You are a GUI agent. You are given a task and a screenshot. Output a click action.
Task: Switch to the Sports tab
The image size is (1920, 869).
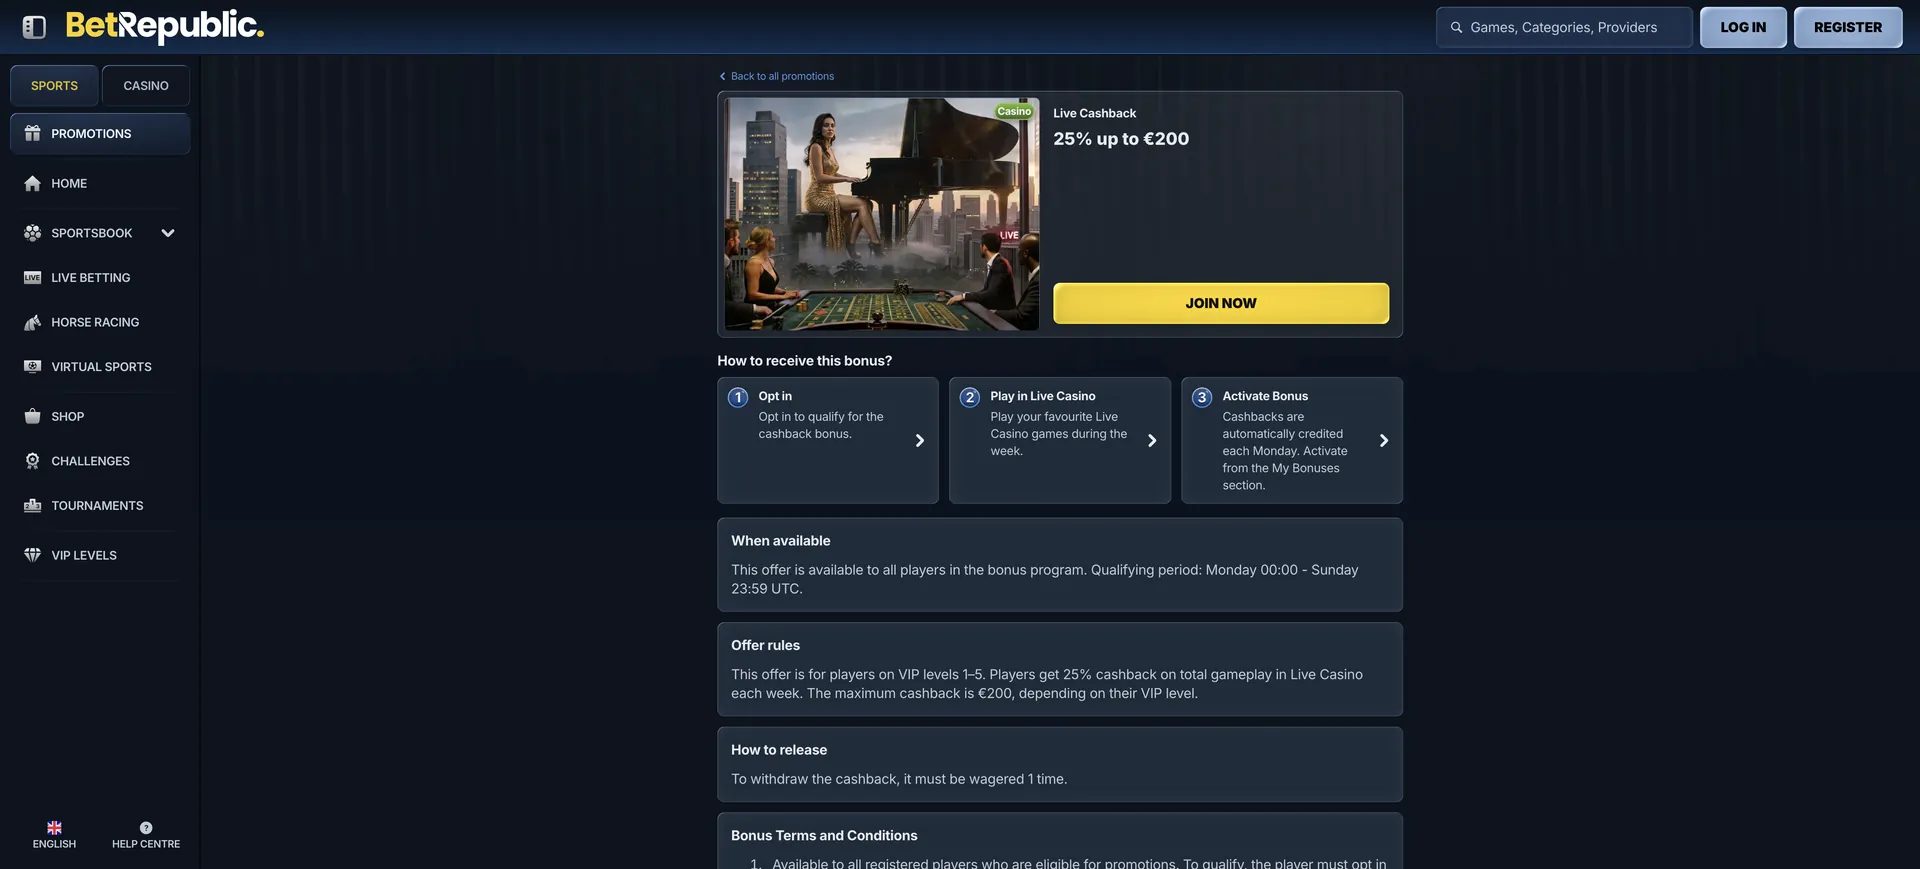(54, 86)
